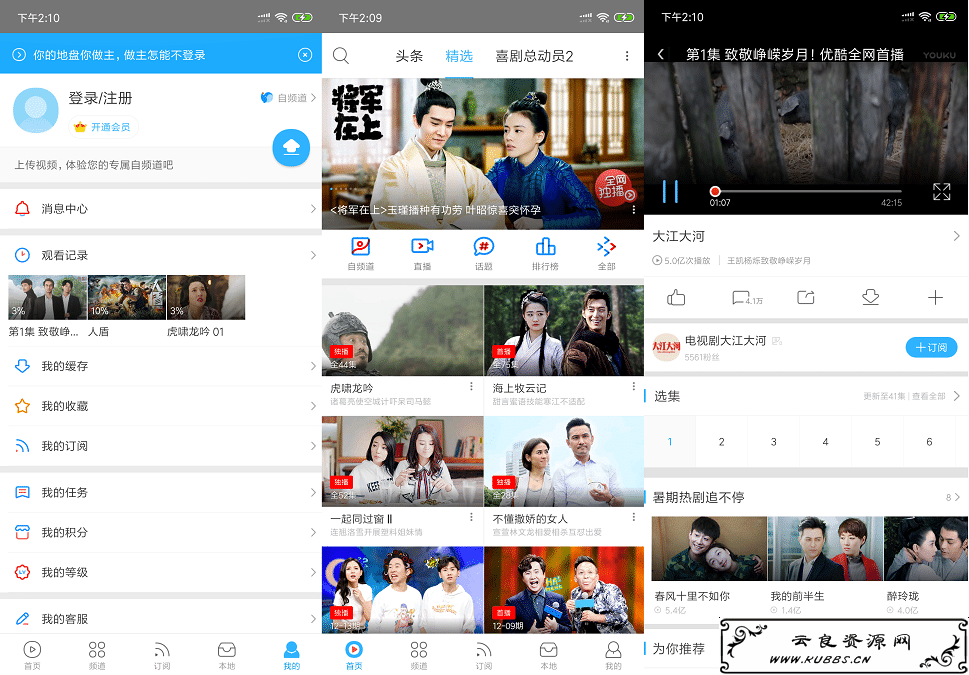Screen dimensions: 969x675
Task: Open 我的等级 level row
Action: click(x=161, y=572)
